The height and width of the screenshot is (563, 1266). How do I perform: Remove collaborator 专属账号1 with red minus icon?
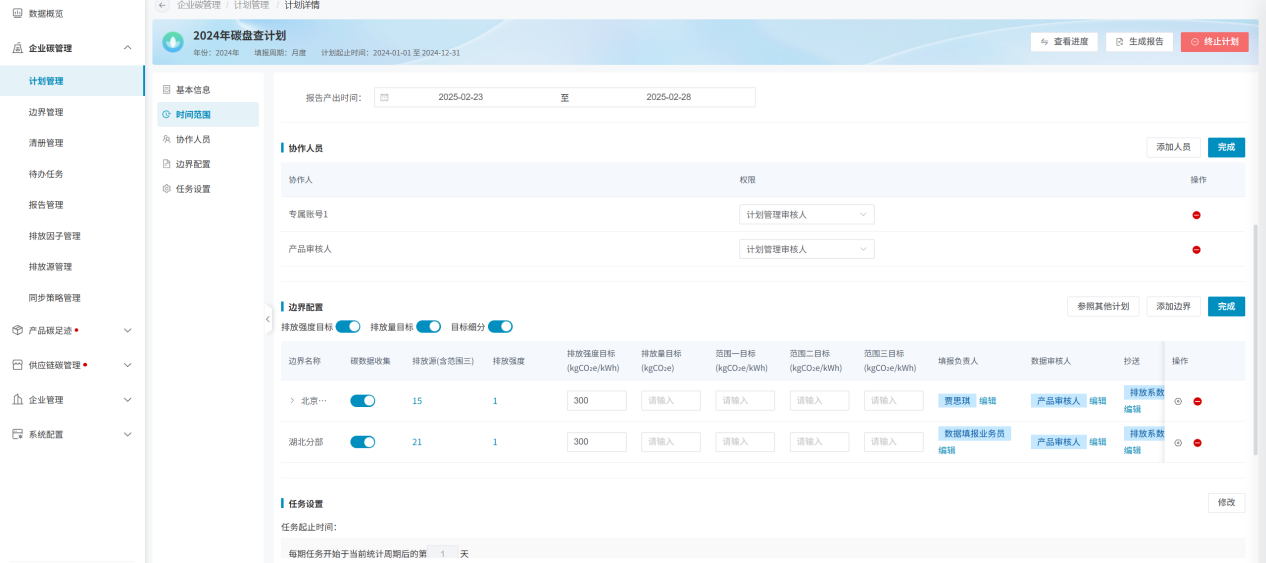point(1196,215)
